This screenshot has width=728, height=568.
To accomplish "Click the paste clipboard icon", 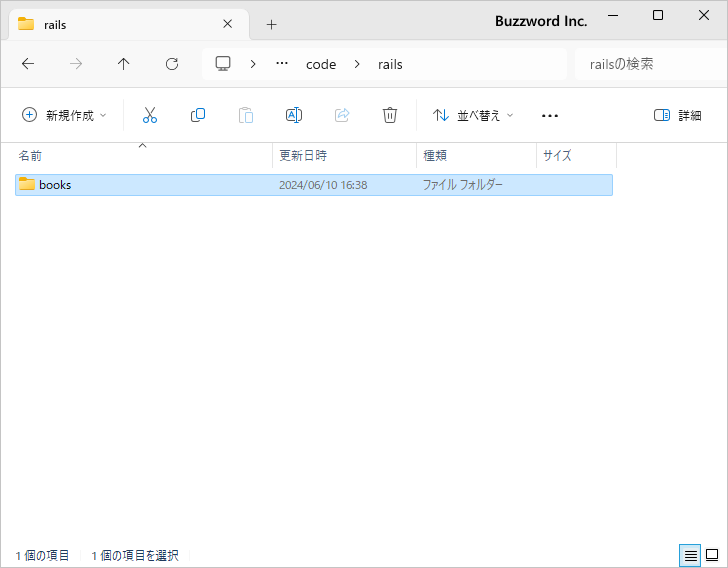I will (246, 115).
